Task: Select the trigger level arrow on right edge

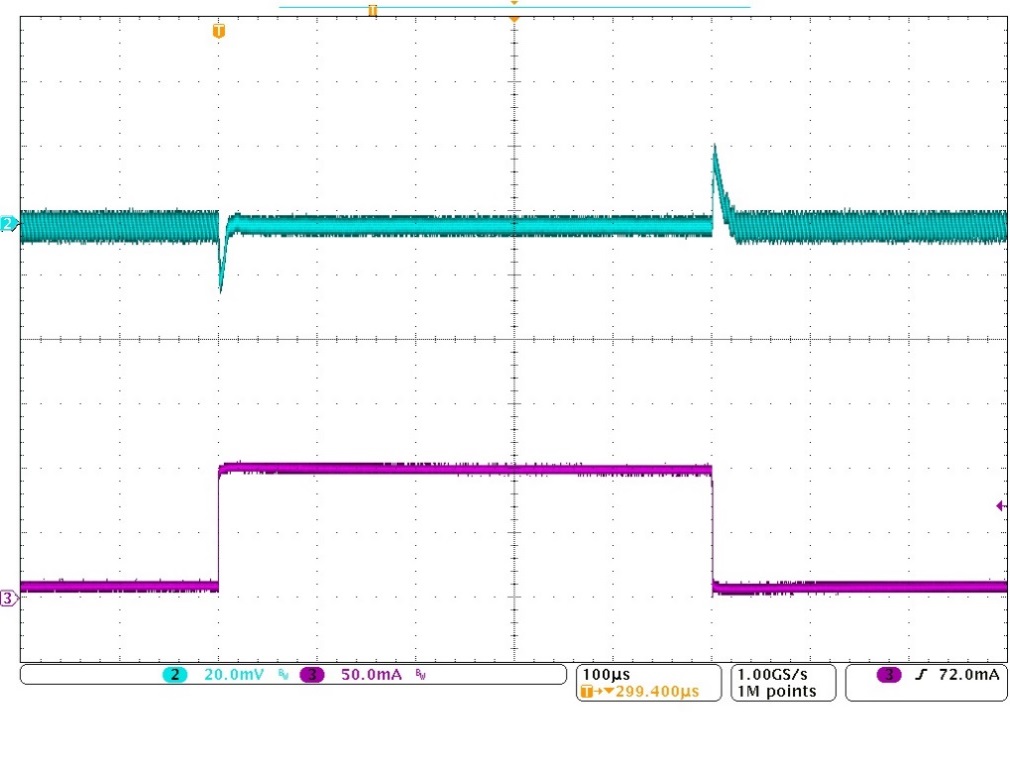Action: coord(1000,506)
